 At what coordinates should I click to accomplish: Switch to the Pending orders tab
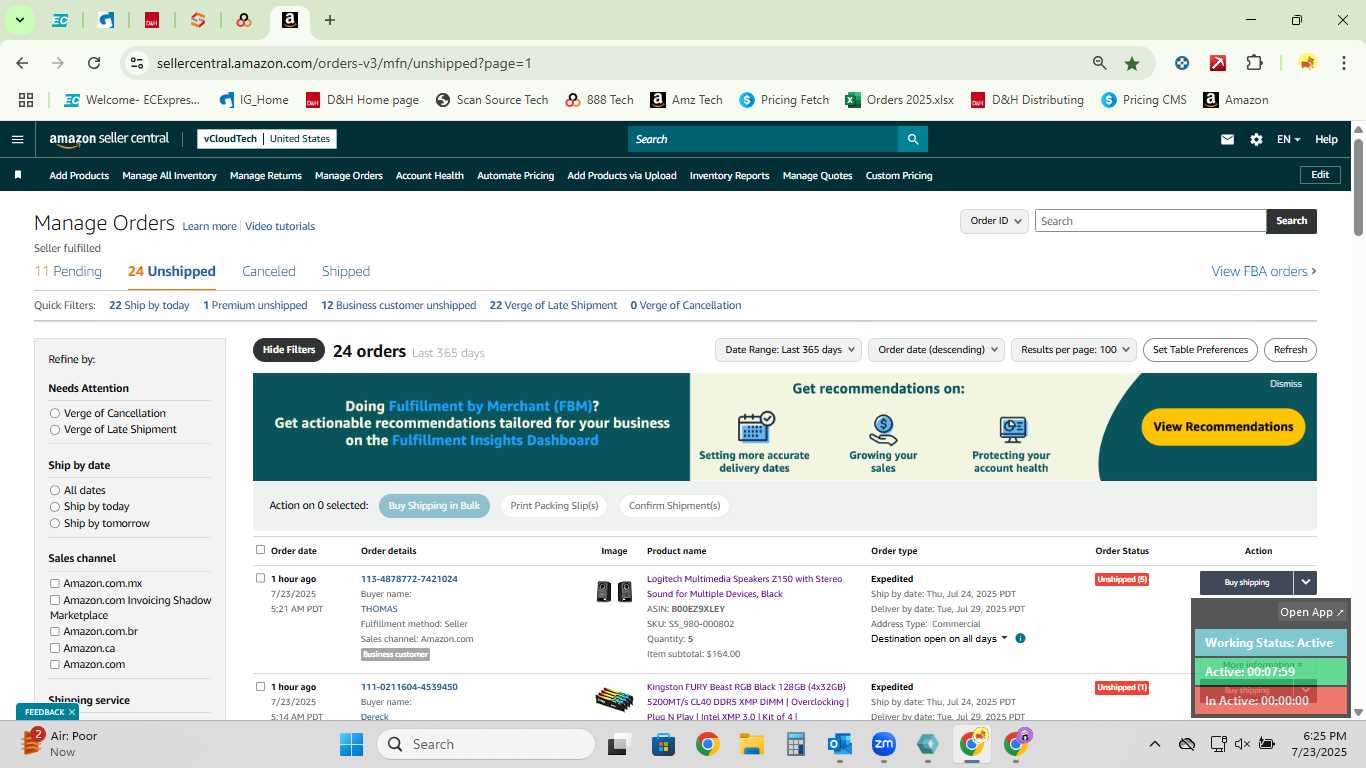[x=68, y=271]
